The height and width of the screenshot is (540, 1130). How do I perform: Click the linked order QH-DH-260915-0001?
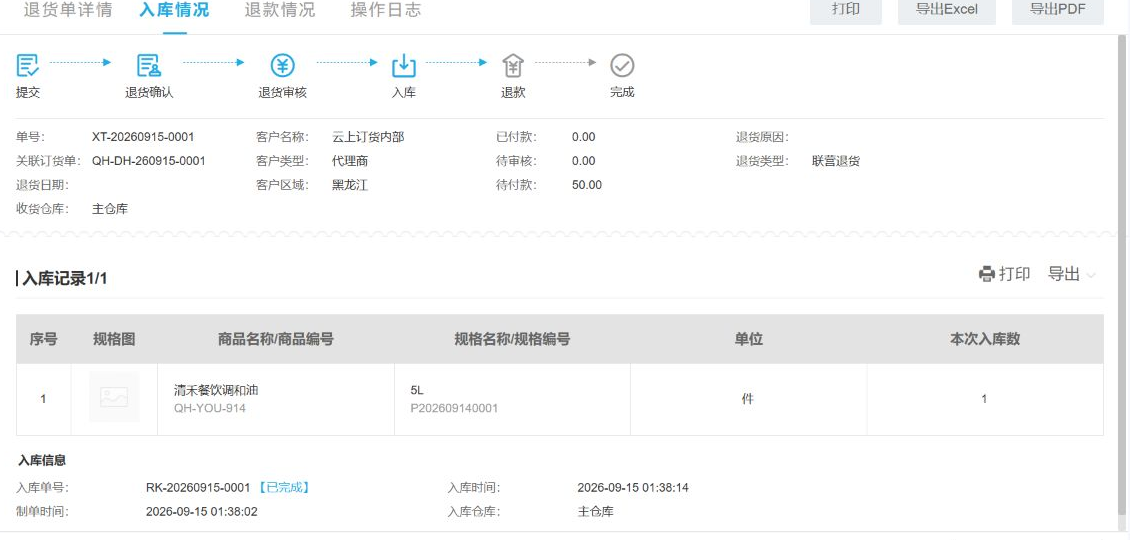148,161
